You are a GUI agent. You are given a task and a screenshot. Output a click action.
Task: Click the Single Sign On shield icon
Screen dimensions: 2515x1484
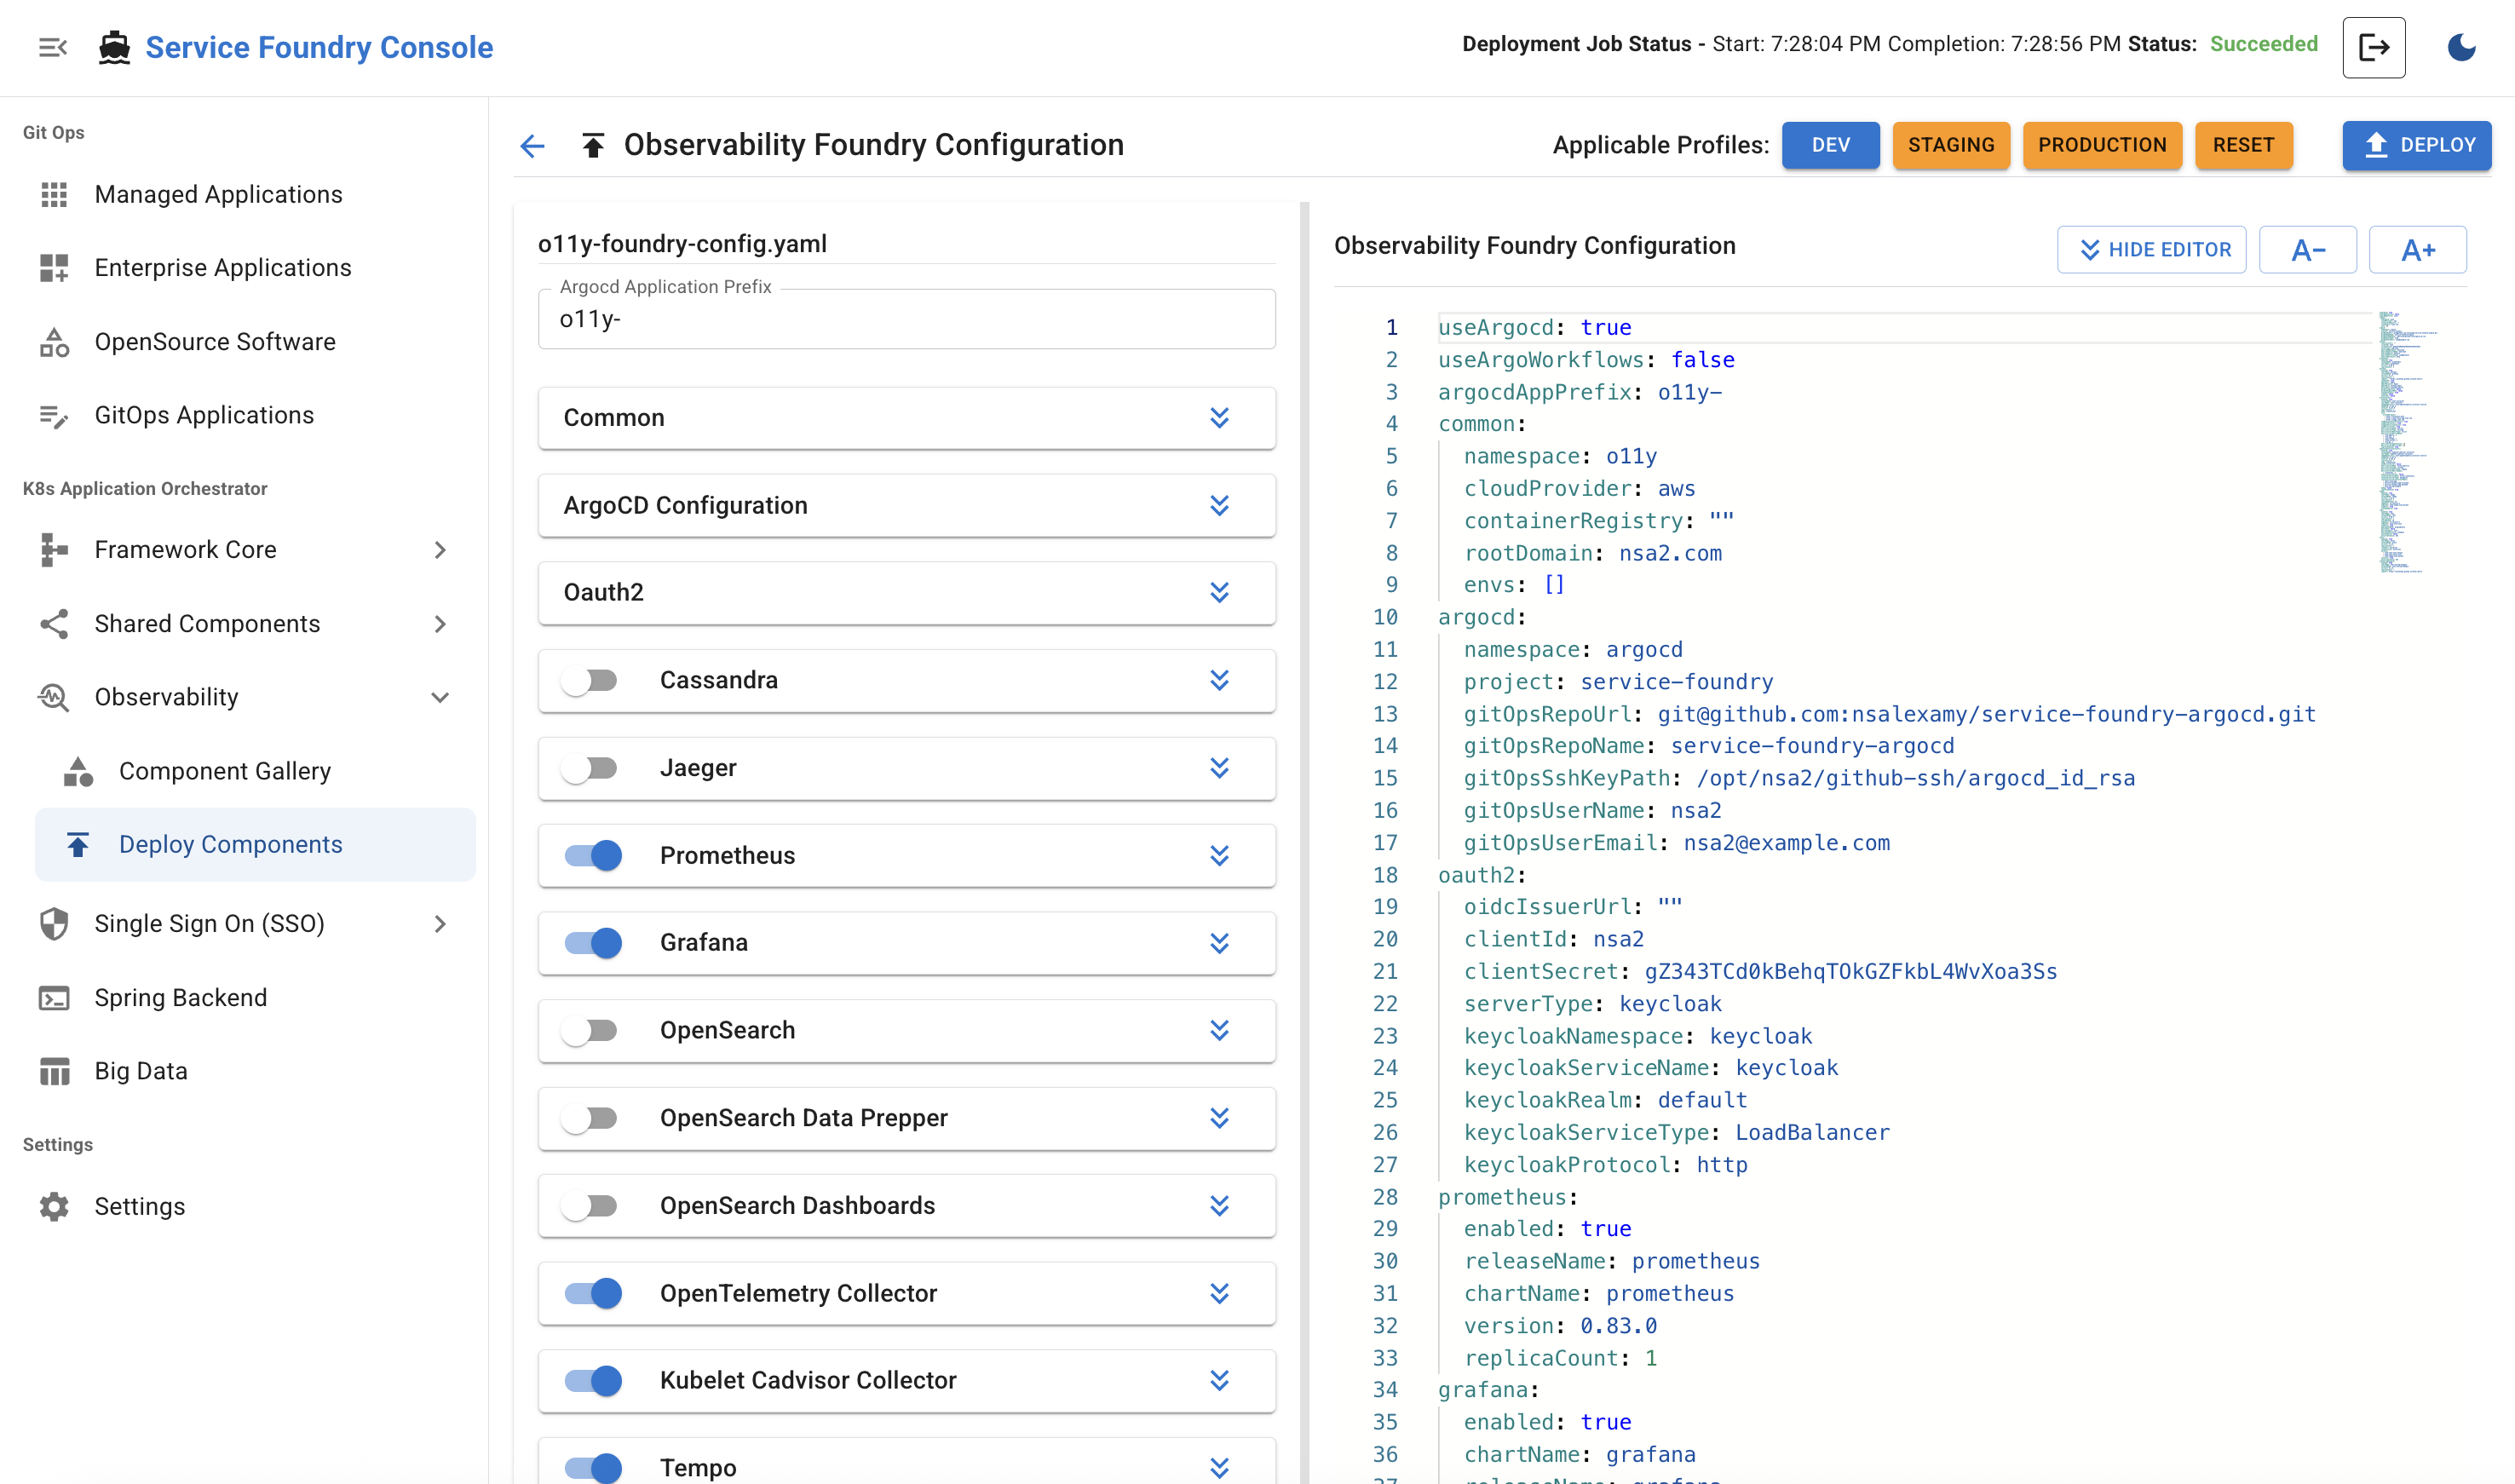54,924
